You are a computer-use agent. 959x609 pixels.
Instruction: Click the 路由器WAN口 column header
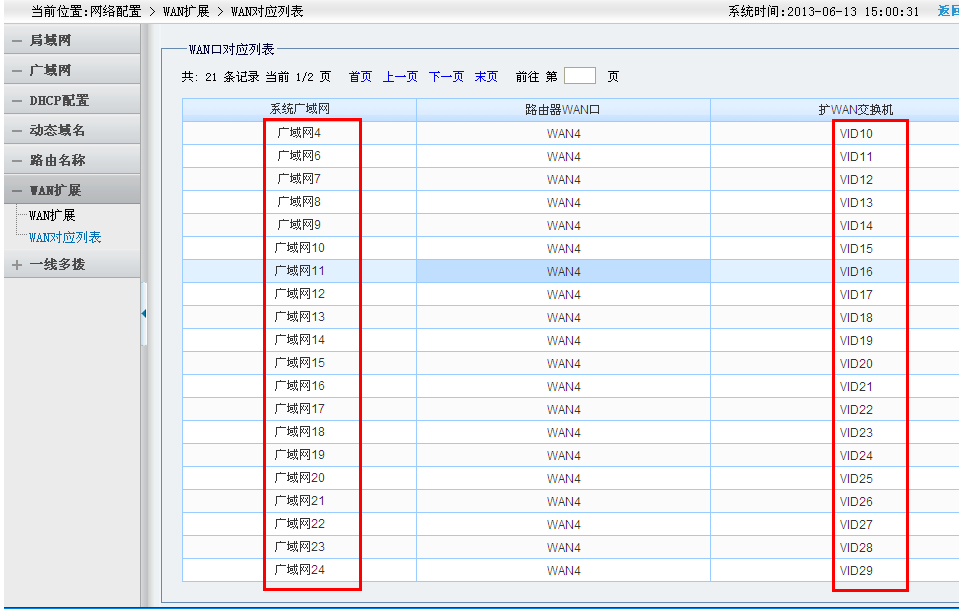(563, 109)
